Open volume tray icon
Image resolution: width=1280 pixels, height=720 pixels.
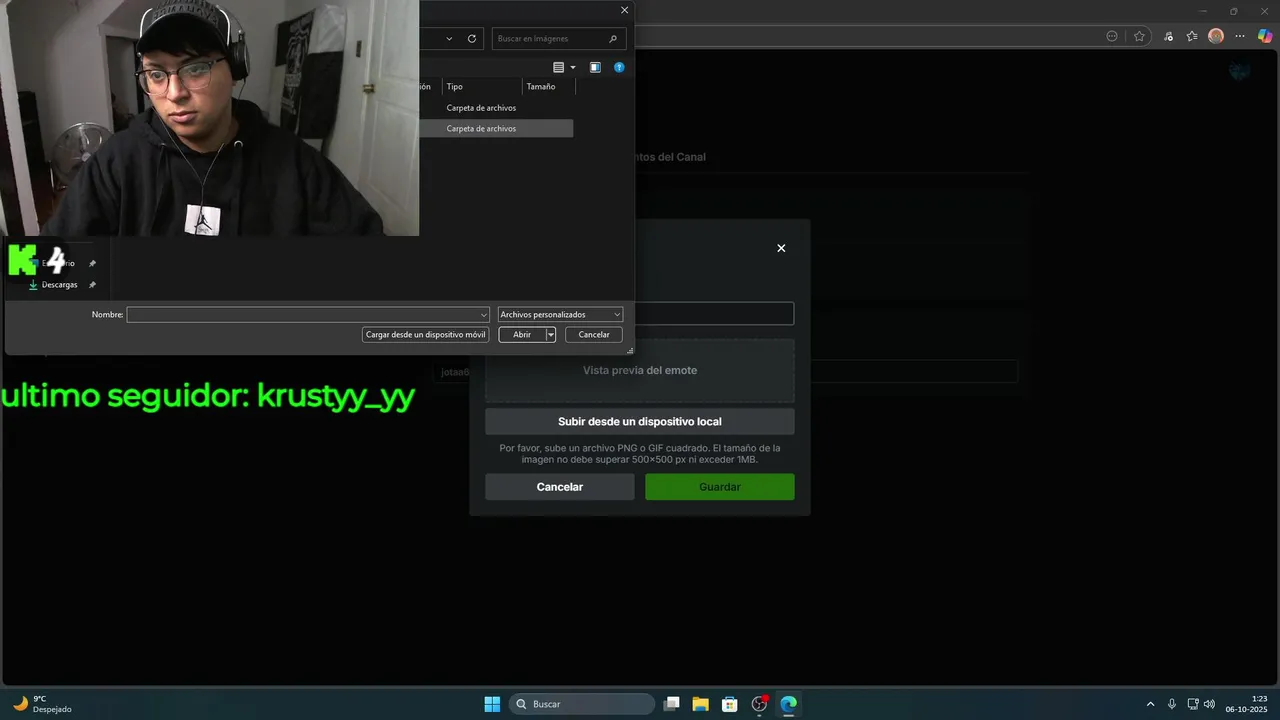click(x=1210, y=704)
